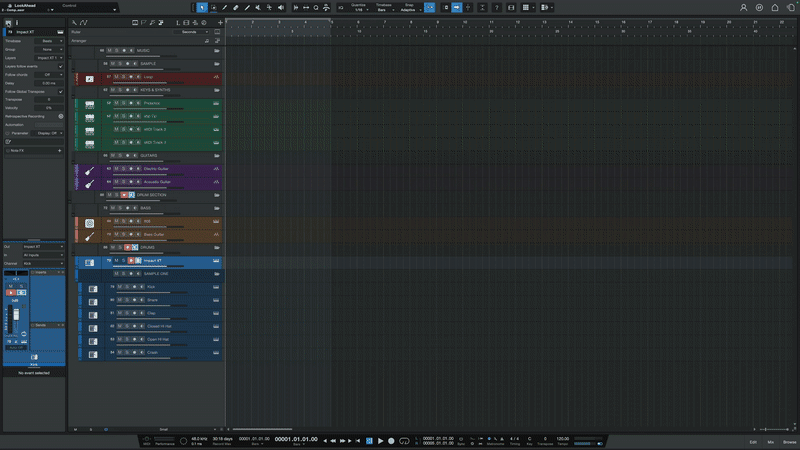Open the track list wrench options icon

pyautogui.click(x=74, y=22)
